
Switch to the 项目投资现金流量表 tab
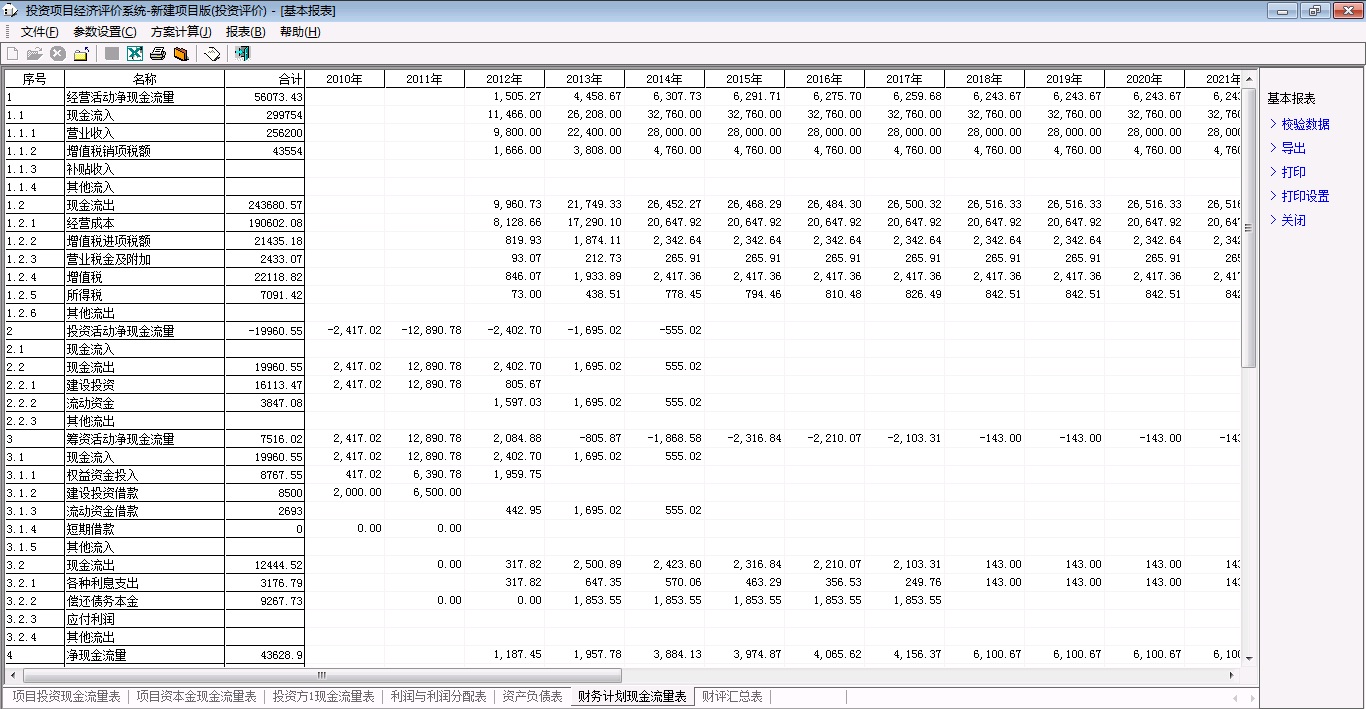66,697
